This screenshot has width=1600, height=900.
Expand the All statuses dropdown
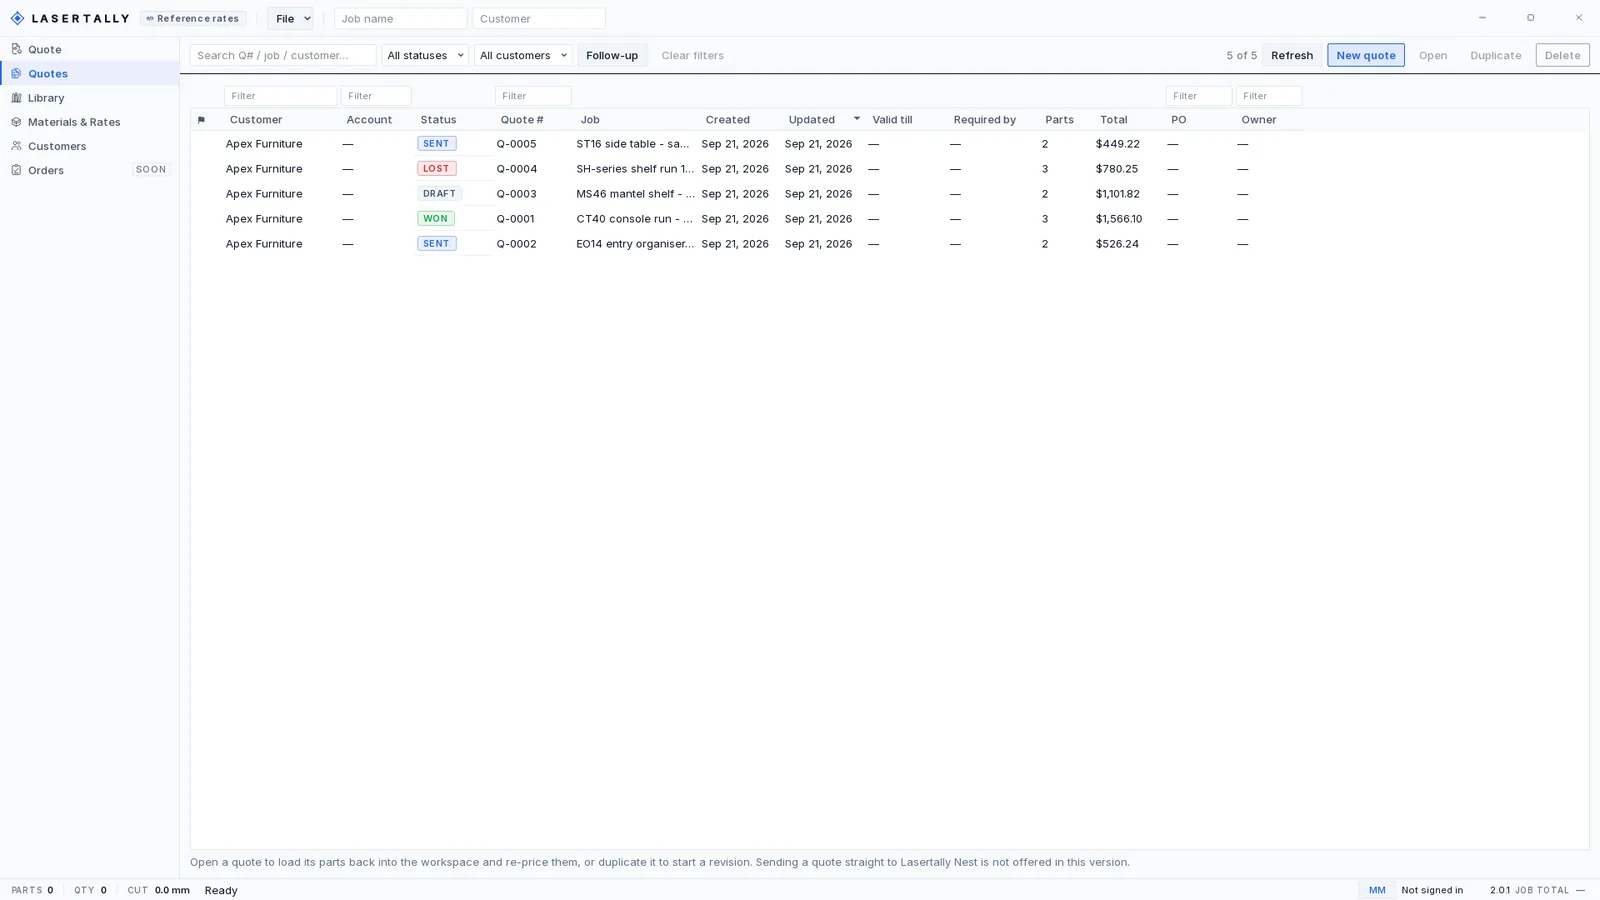(425, 55)
